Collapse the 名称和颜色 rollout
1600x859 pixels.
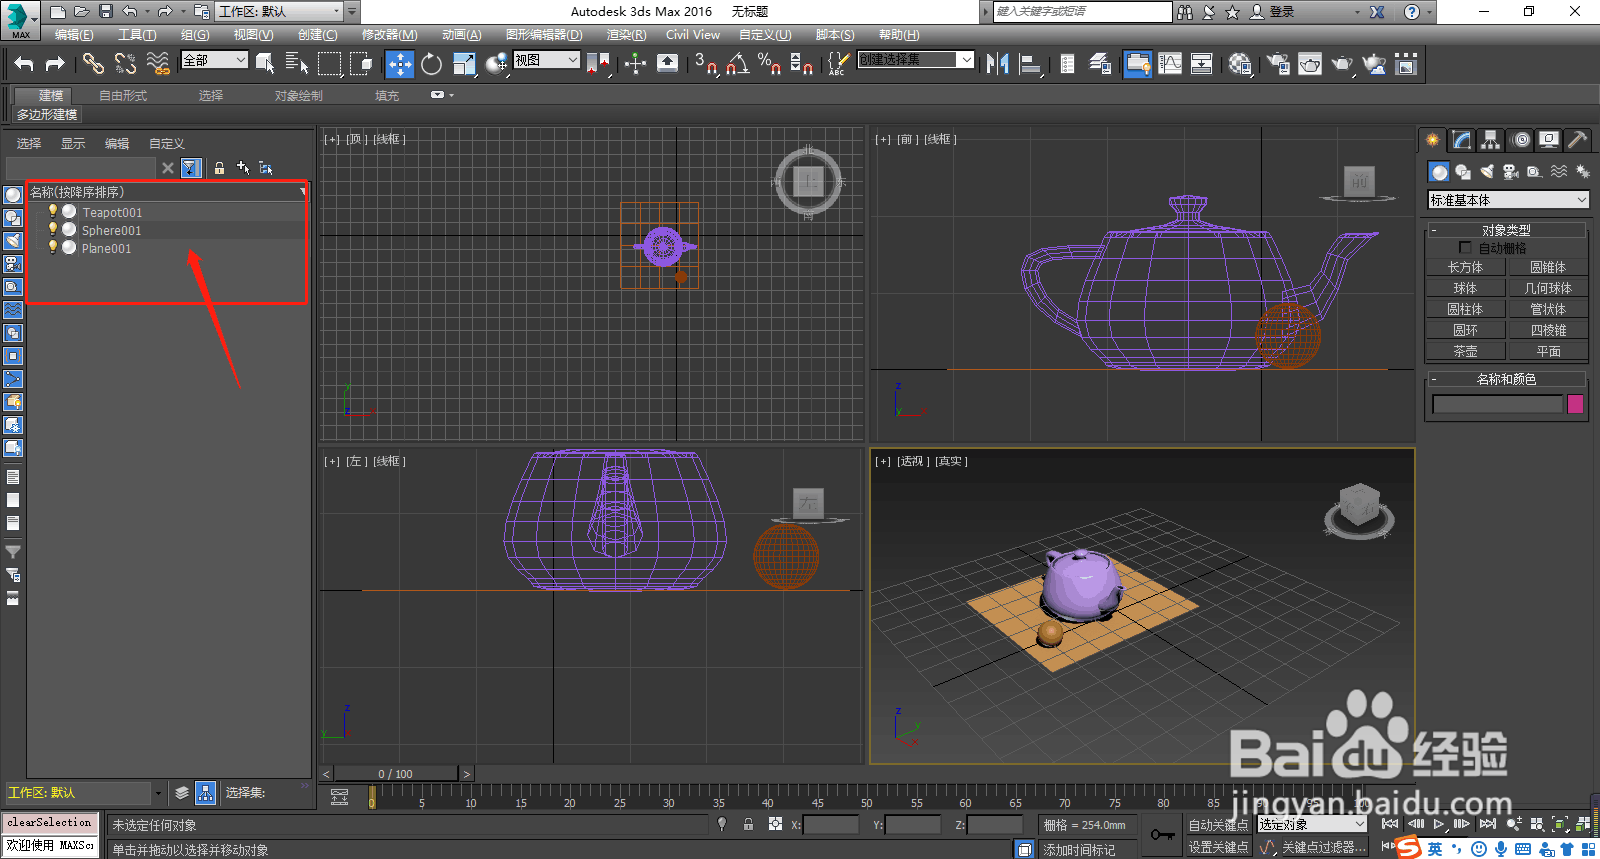pyautogui.click(x=1506, y=379)
